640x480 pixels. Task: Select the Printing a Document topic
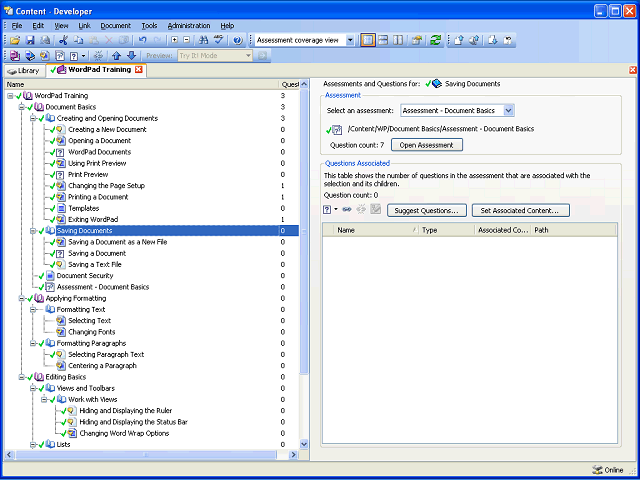pos(98,197)
